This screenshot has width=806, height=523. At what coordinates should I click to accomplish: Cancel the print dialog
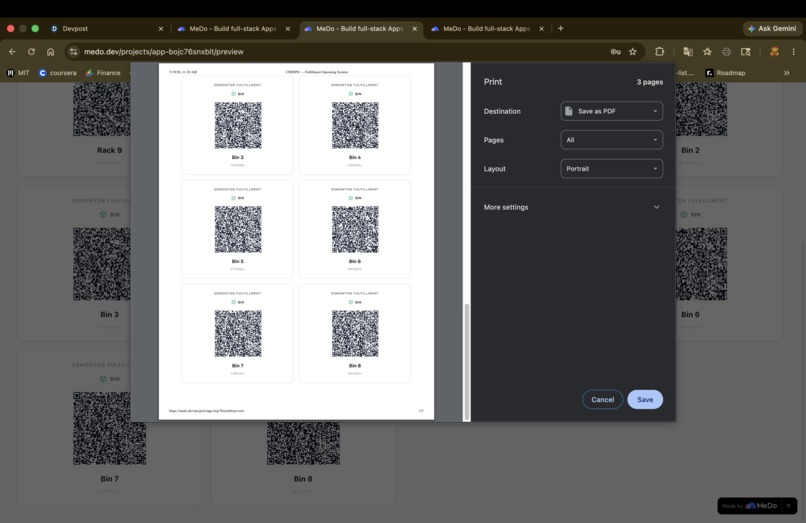click(x=602, y=400)
